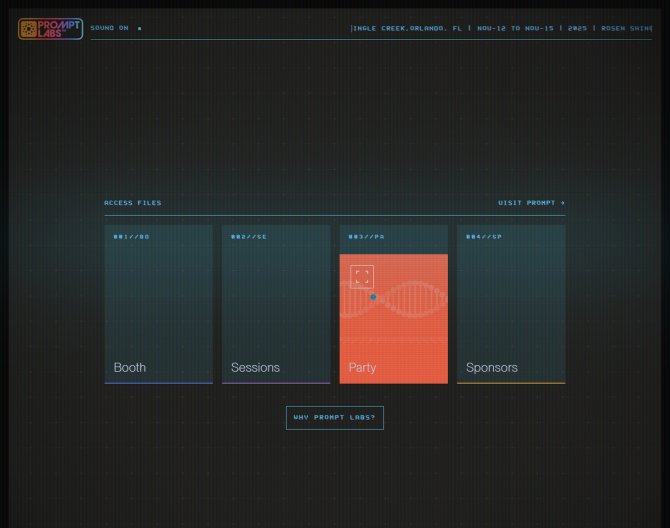Click the square sound indicator icon
Screen dimensions: 670x528
click(139, 28)
